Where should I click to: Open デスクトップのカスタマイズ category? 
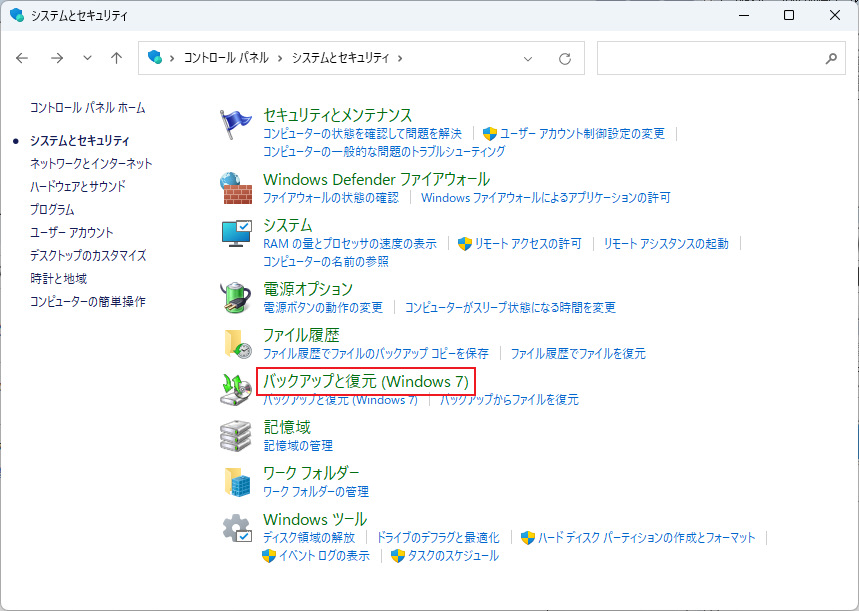click(88, 255)
